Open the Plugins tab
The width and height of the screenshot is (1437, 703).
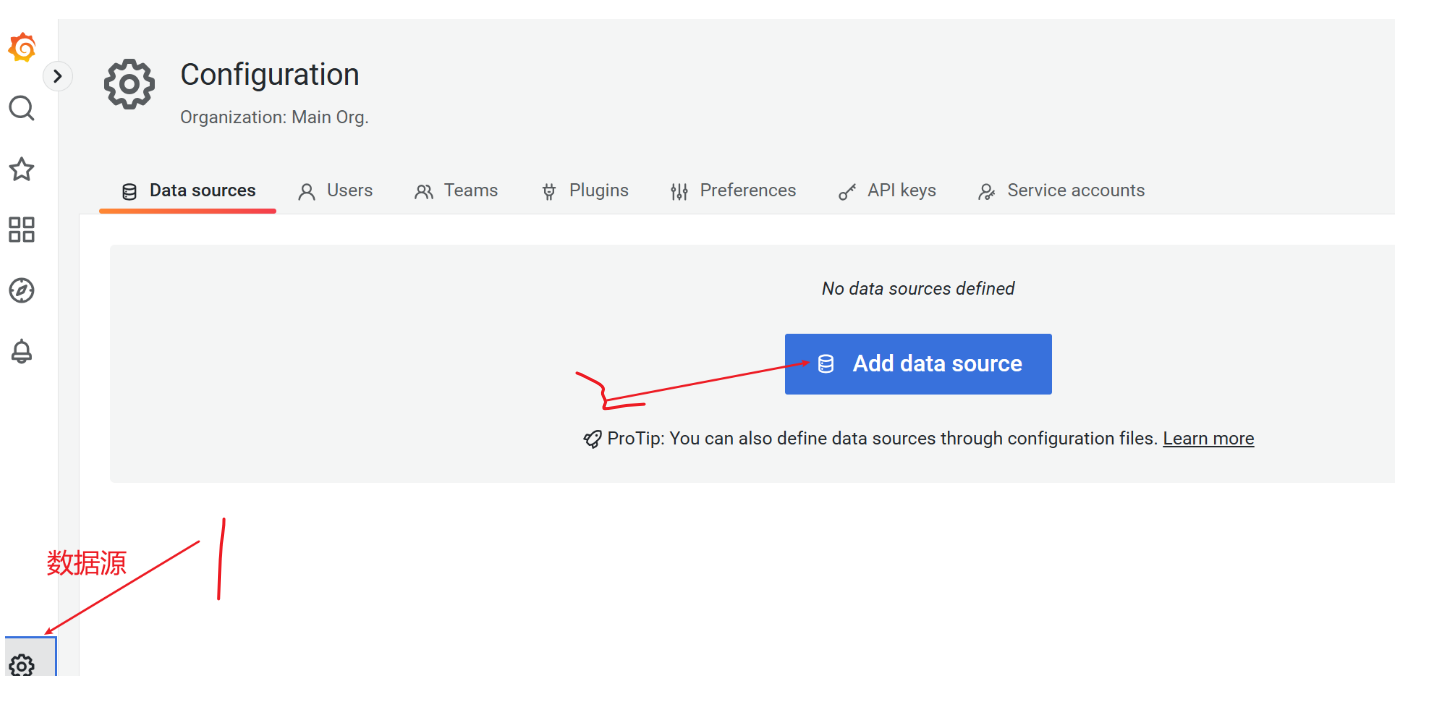[585, 191]
